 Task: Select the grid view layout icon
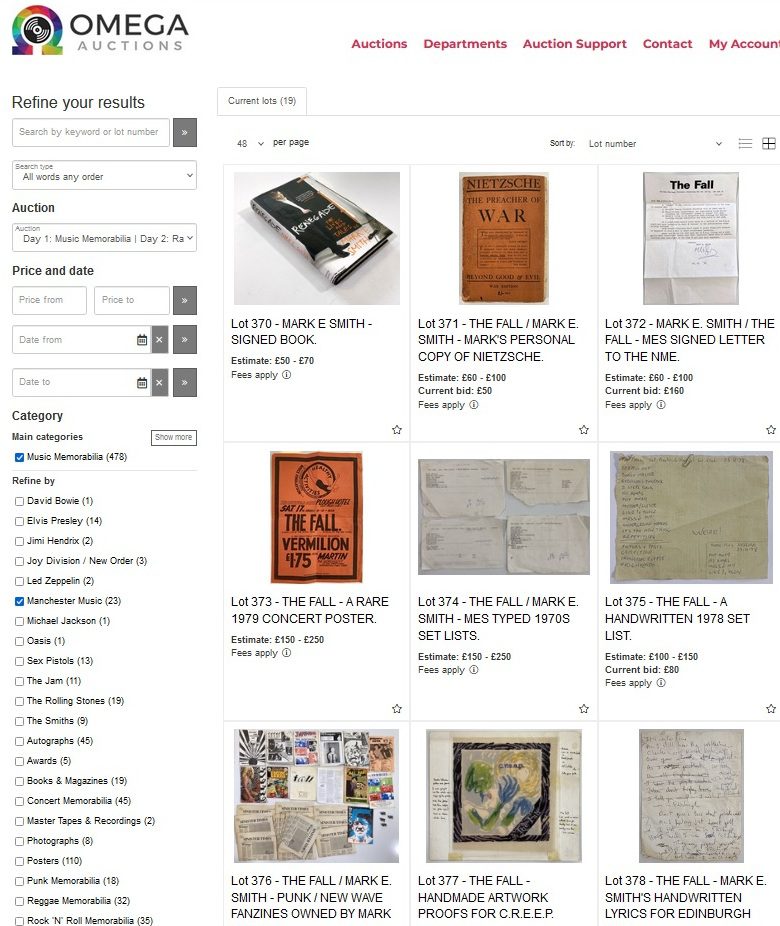click(769, 144)
